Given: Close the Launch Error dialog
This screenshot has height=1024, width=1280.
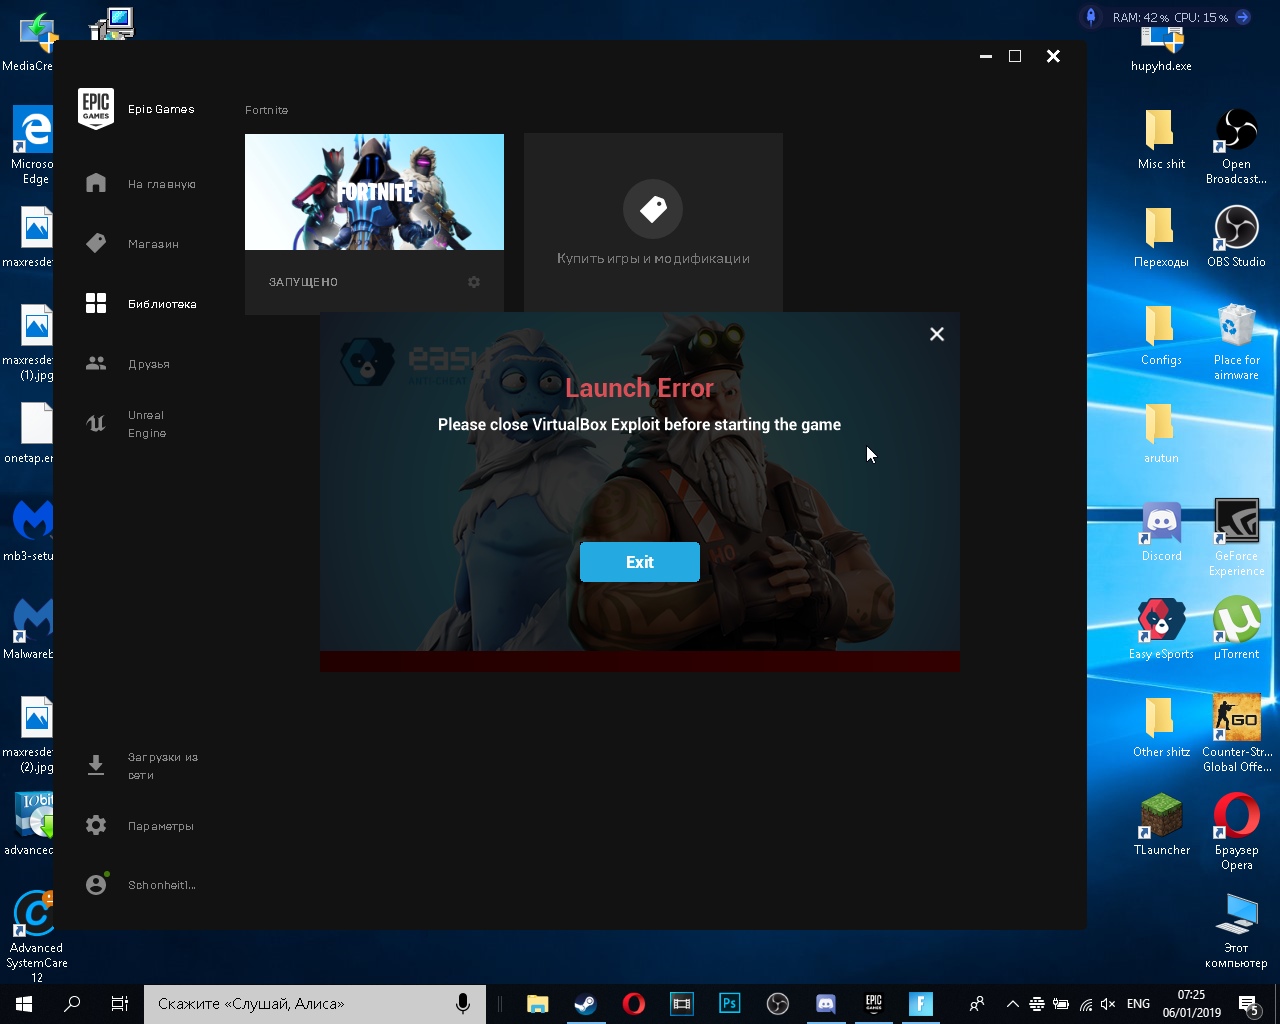Looking at the screenshot, I should pyautogui.click(x=937, y=334).
